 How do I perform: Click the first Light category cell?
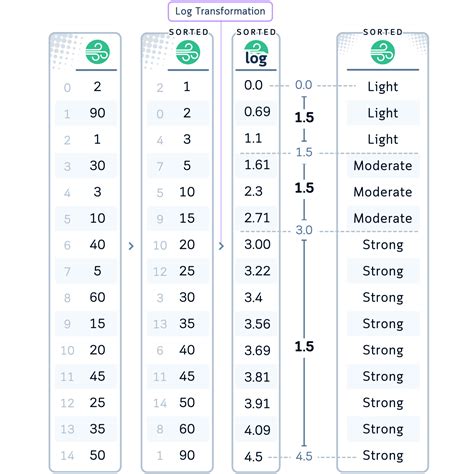(383, 87)
